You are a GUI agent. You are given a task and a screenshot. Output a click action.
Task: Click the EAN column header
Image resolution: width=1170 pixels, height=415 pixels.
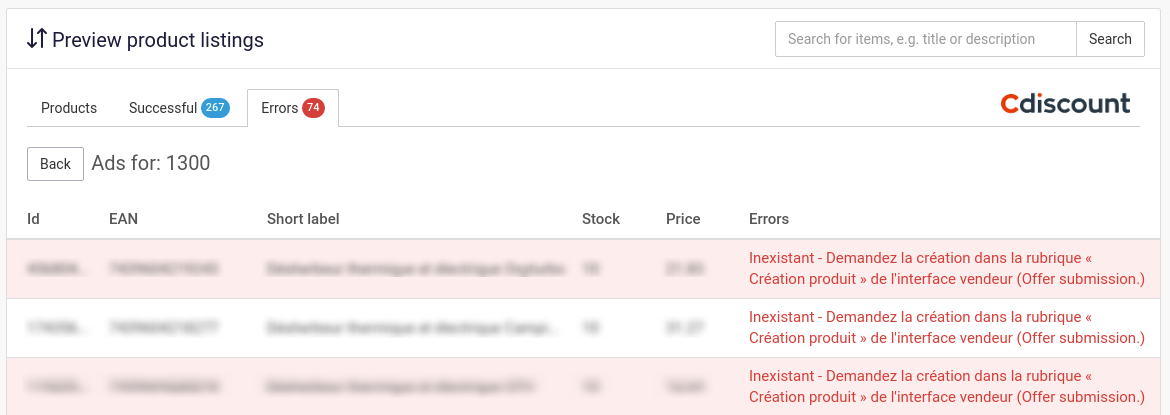pyautogui.click(x=123, y=219)
